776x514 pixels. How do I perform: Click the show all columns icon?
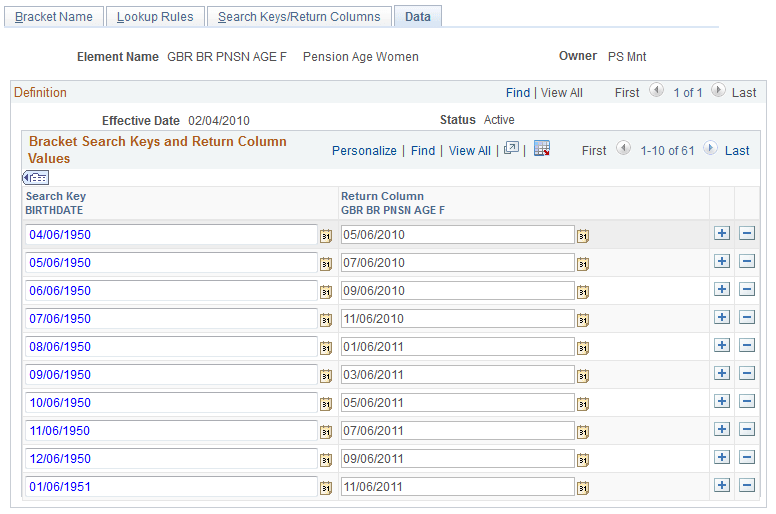click(x=36, y=178)
